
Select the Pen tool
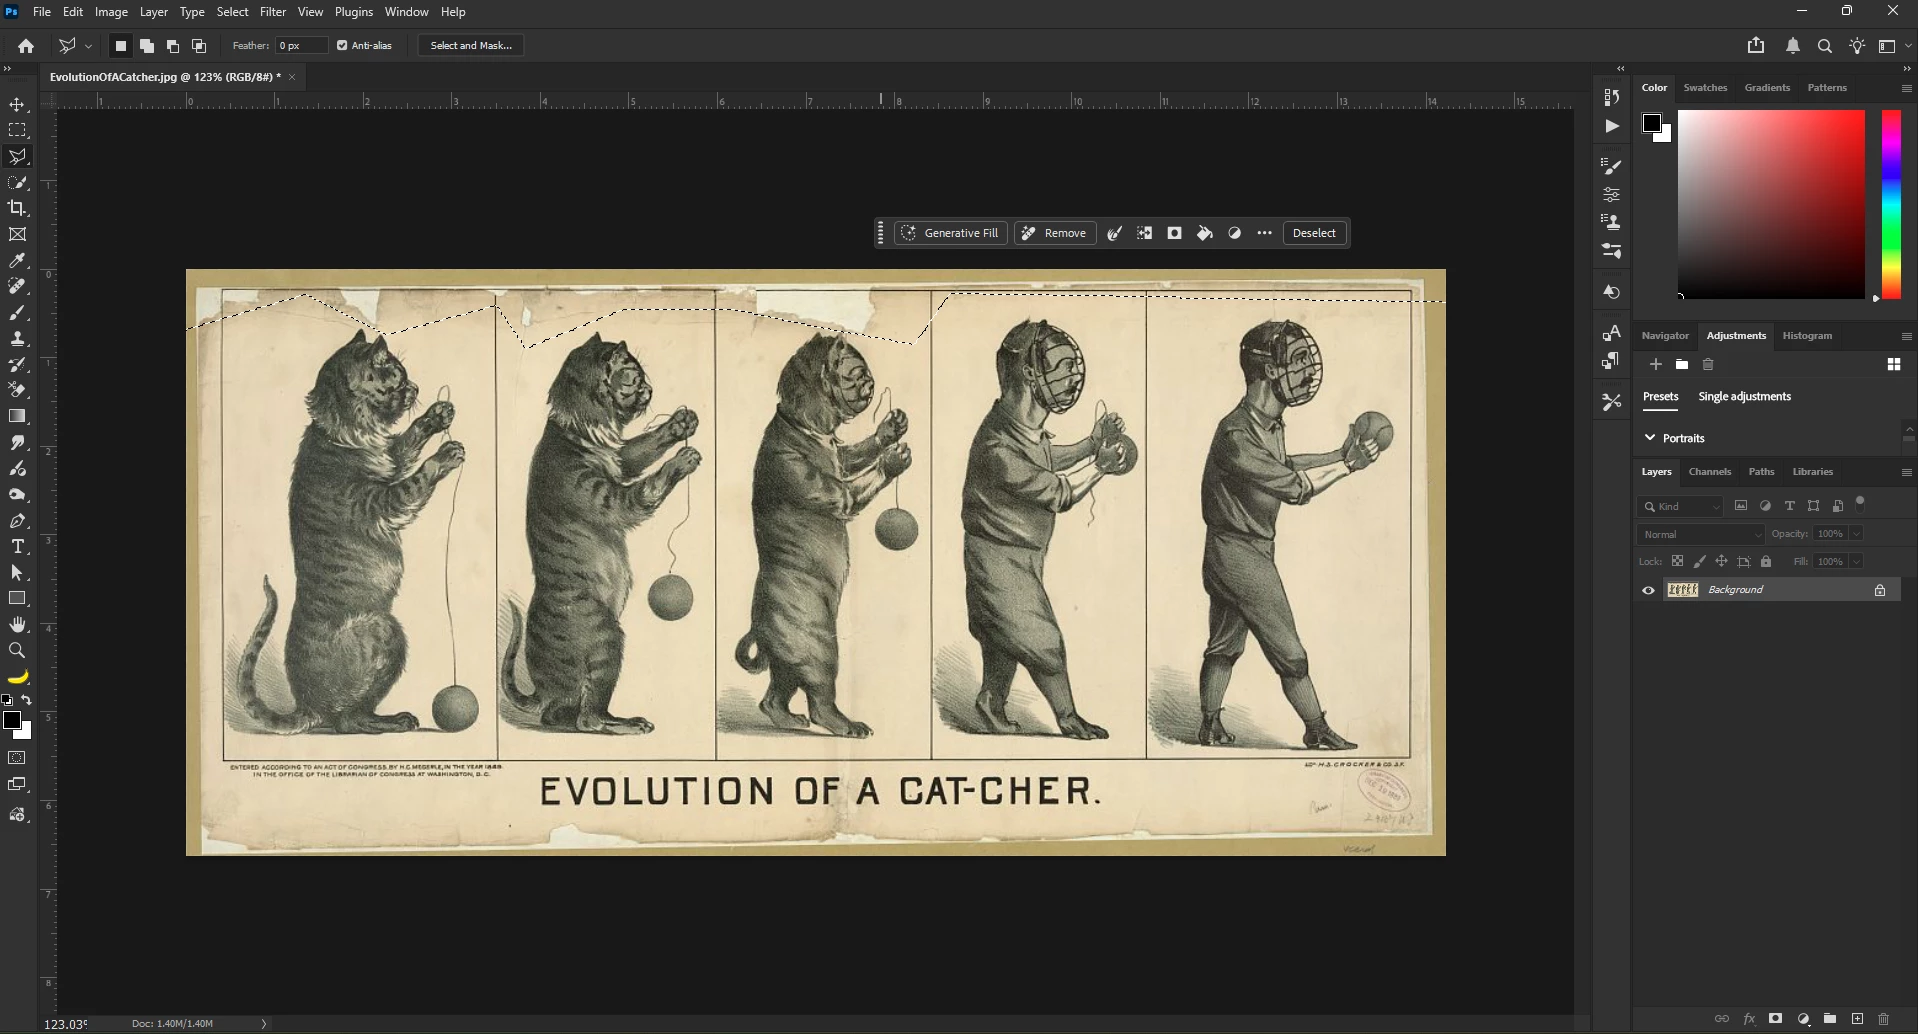17,521
